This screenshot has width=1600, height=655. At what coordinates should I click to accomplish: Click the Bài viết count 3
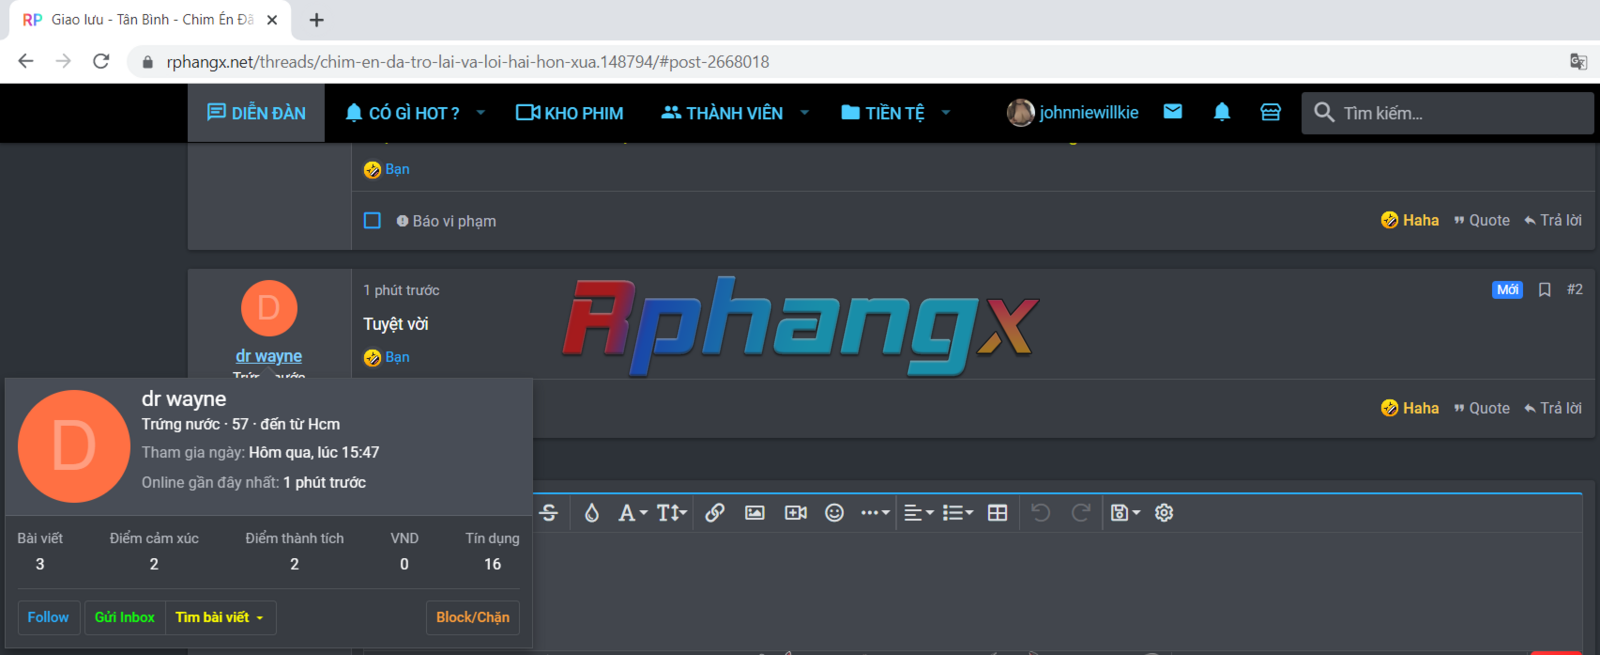[x=40, y=564]
